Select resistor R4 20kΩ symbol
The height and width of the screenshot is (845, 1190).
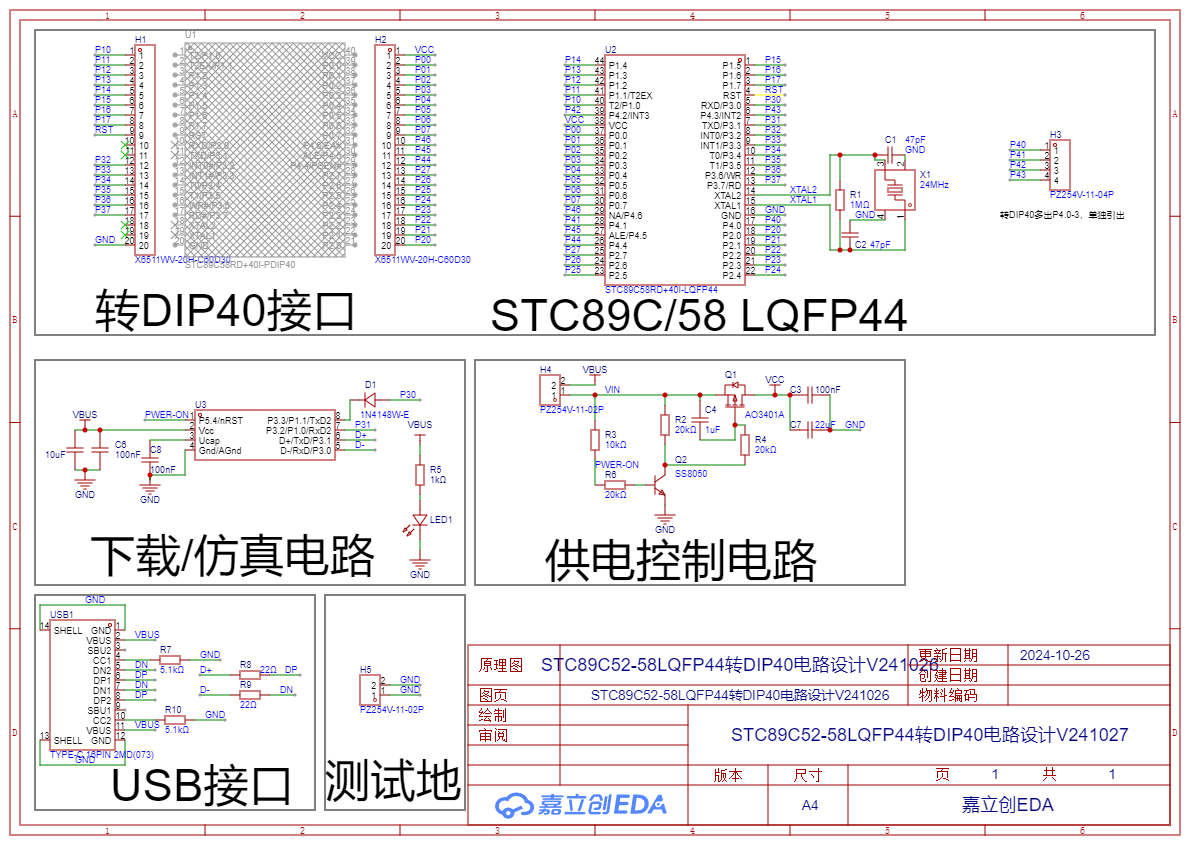745,445
